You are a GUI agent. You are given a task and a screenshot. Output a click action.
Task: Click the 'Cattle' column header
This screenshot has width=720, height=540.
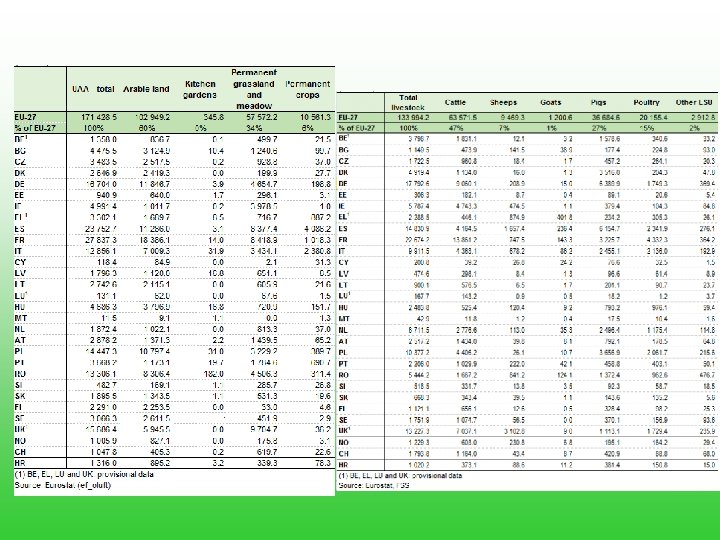(455, 102)
